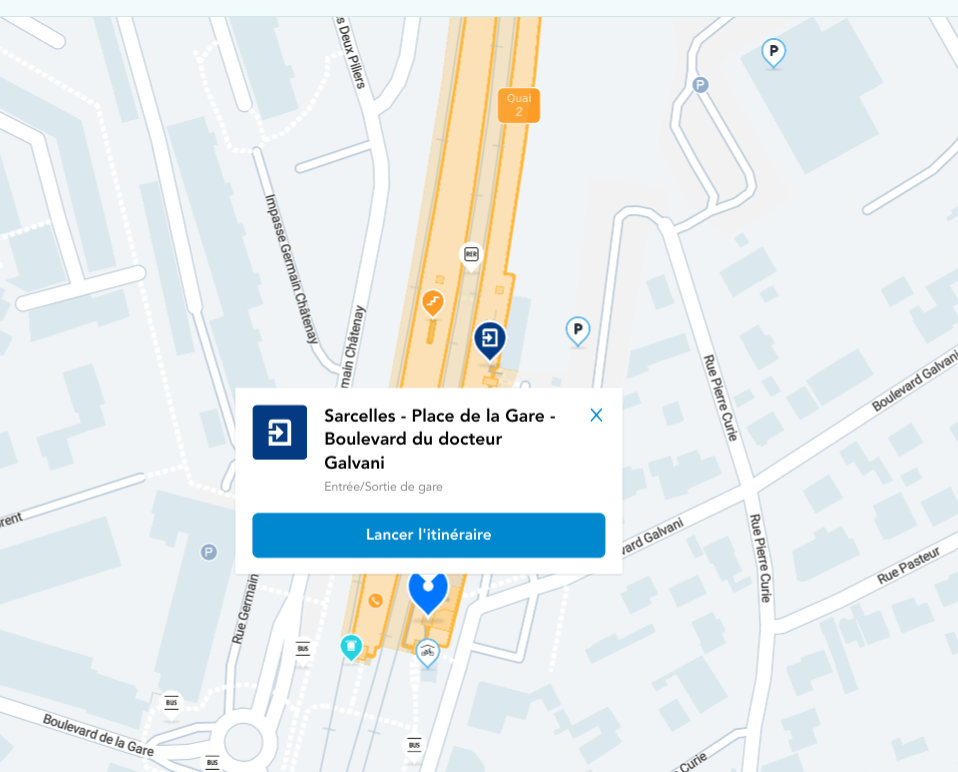This screenshot has width=958, height=772.
Task: Open the sheltered bicycle parking pin
Action: pyautogui.click(x=427, y=654)
